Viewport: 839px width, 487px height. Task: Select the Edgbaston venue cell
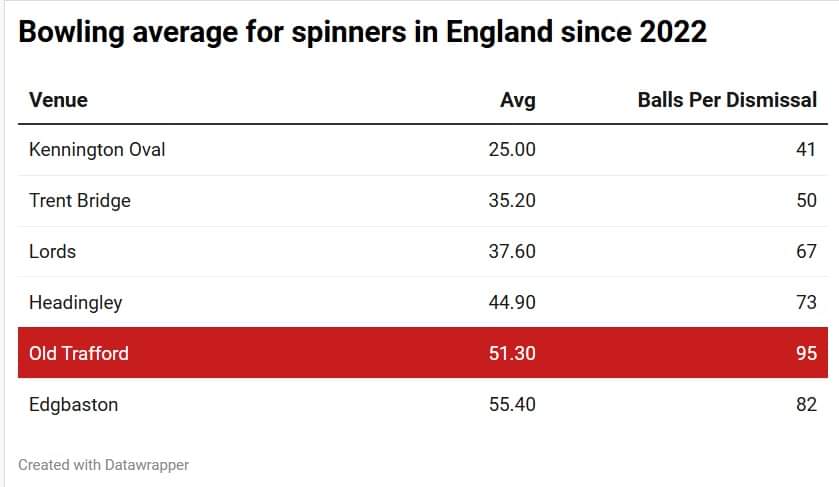coord(74,404)
